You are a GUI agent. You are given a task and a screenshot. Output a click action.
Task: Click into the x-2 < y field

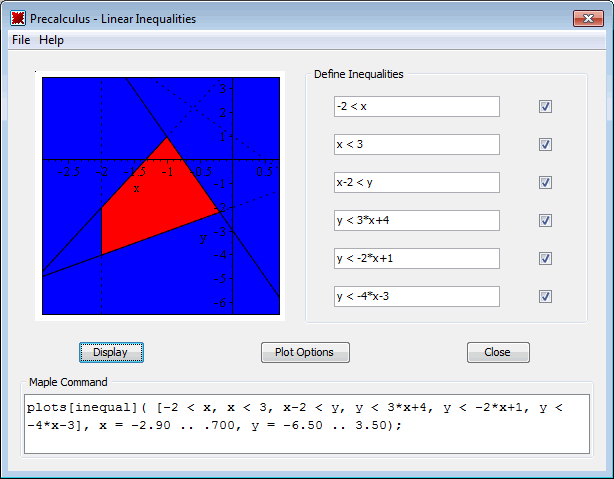point(416,183)
